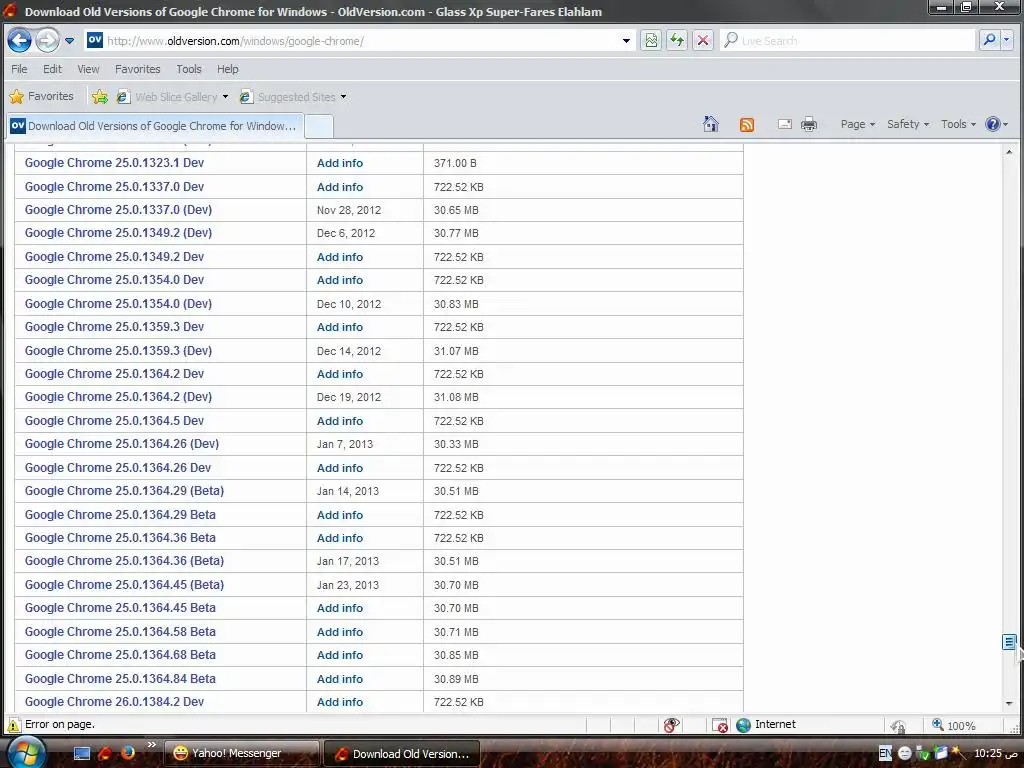Open the Favorites menu
The height and width of the screenshot is (768, 1024).
[137, 69]
